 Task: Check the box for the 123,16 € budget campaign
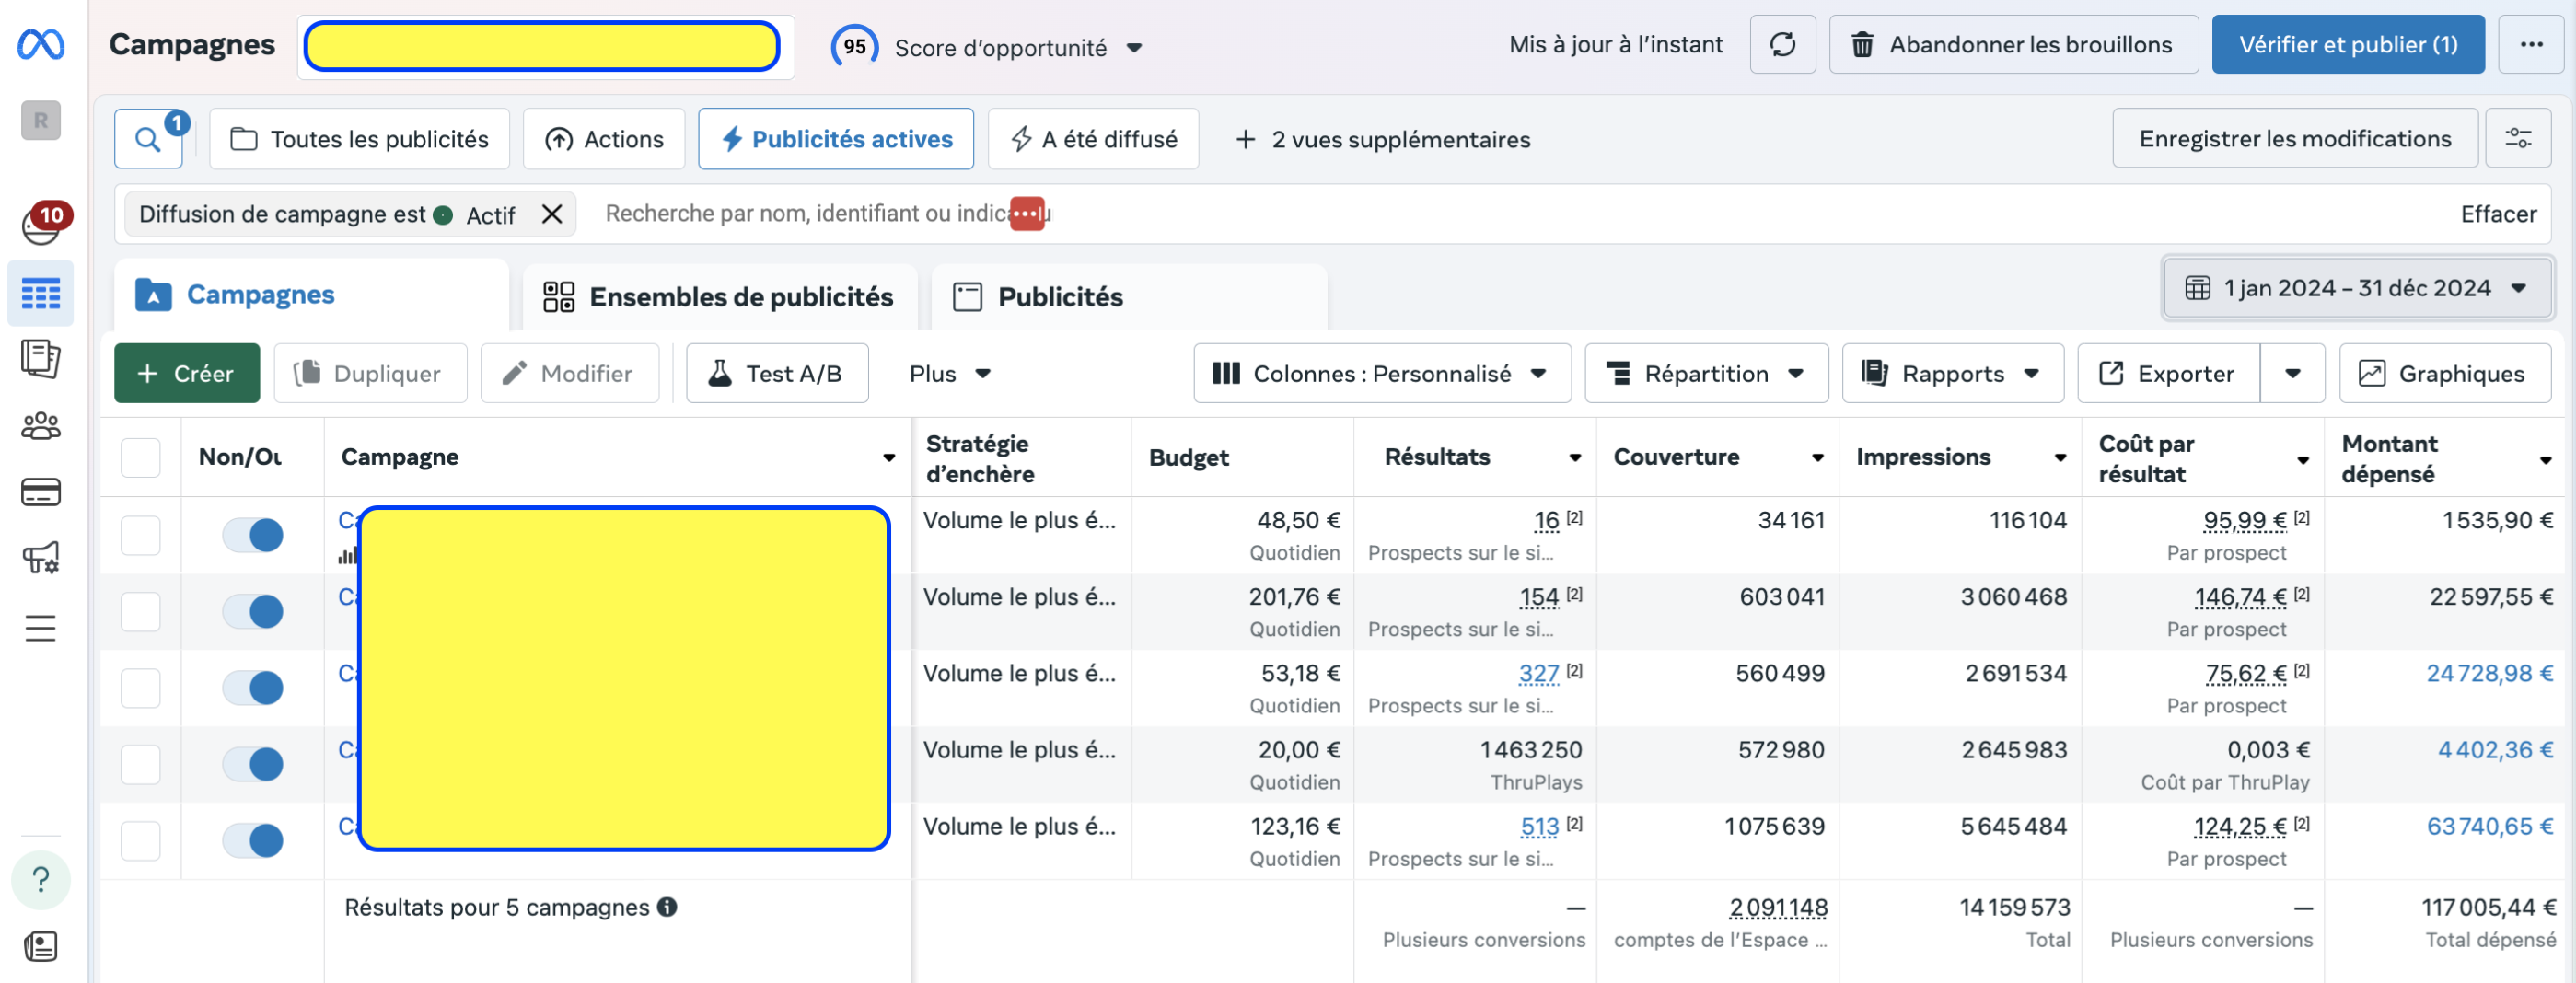[140, 841]
